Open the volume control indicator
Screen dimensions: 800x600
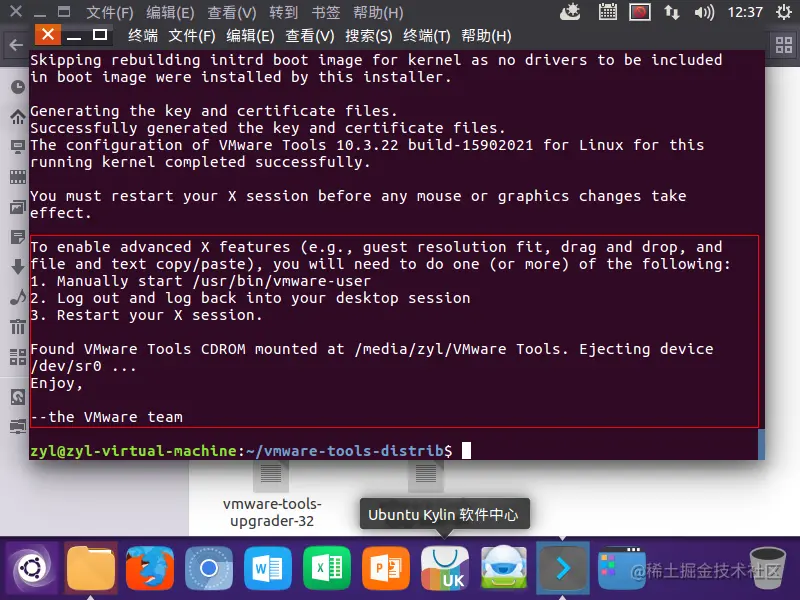[x=704, y=12]
